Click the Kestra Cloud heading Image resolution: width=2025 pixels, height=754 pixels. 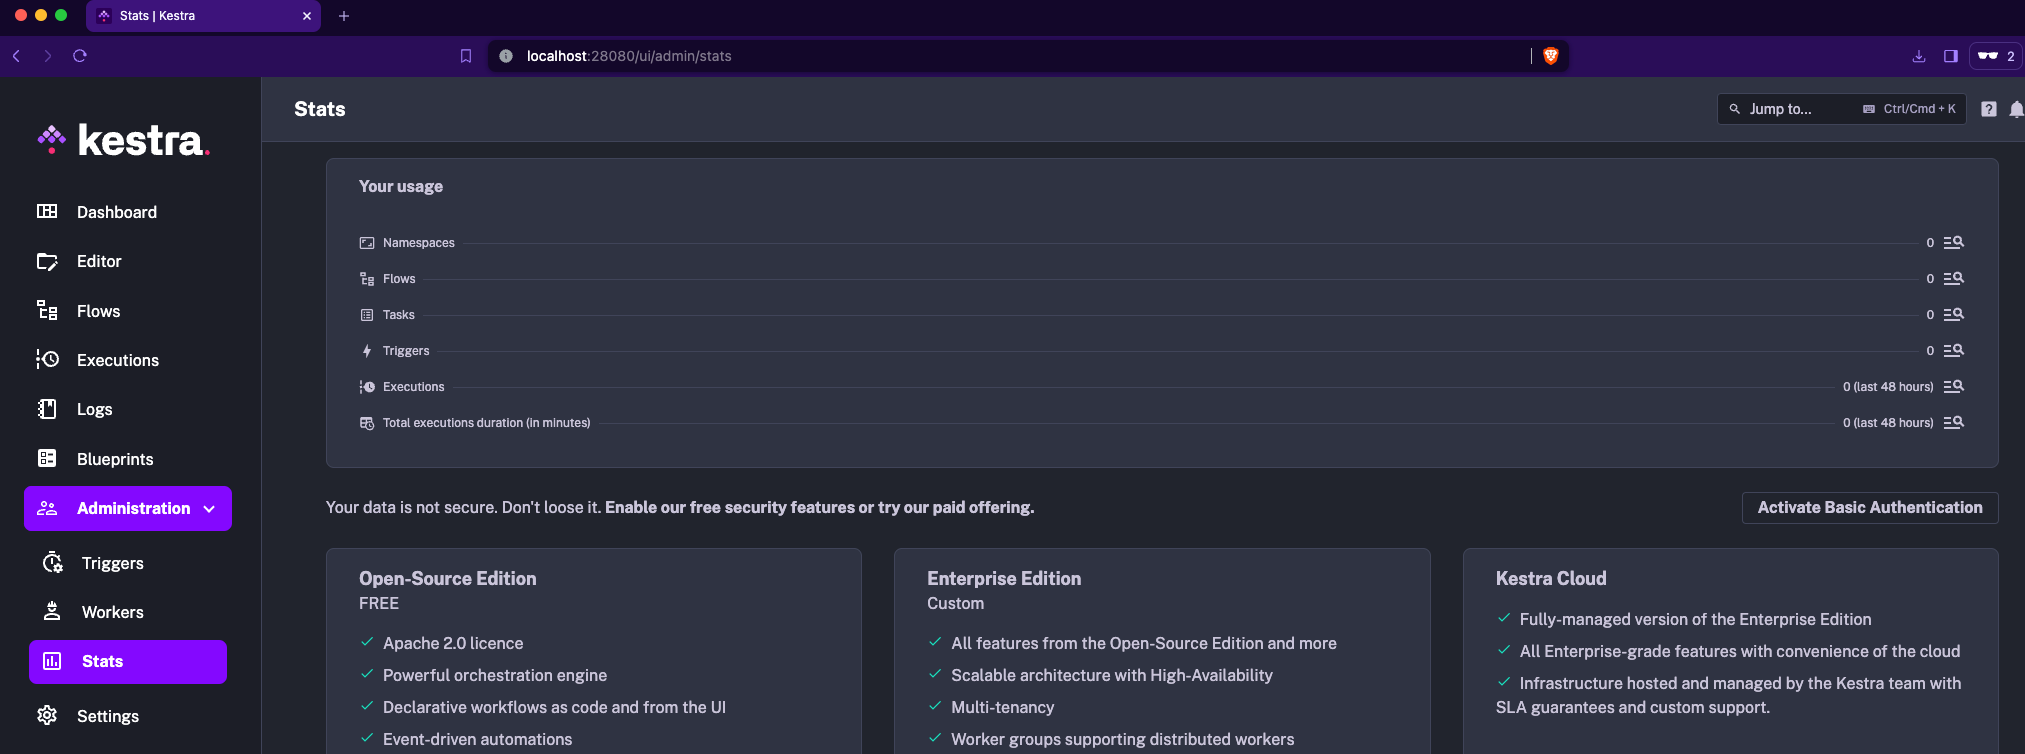click(x=1551, y=579)
